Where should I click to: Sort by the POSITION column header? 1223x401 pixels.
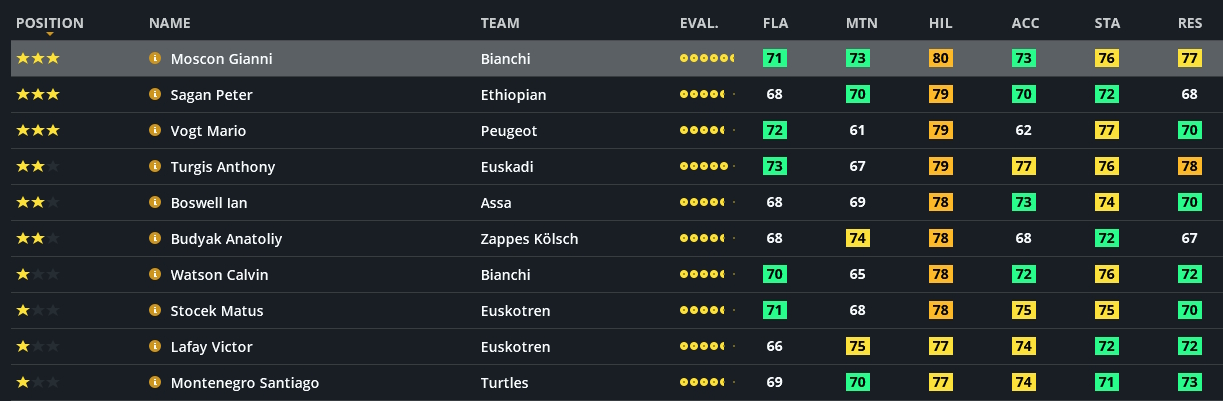click(50, 23)
